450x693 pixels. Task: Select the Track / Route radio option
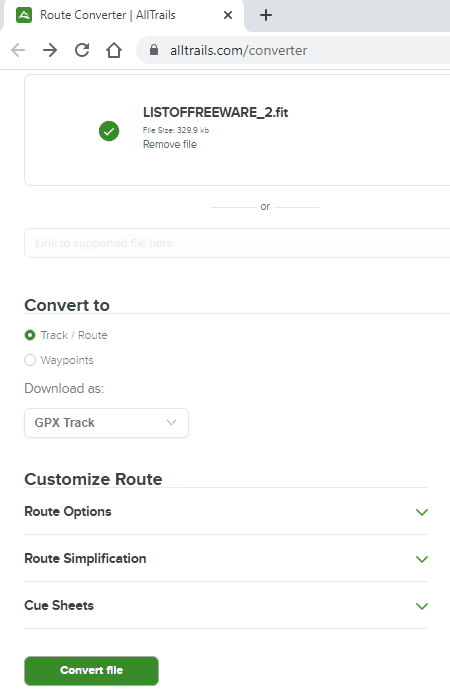point(30,335)
